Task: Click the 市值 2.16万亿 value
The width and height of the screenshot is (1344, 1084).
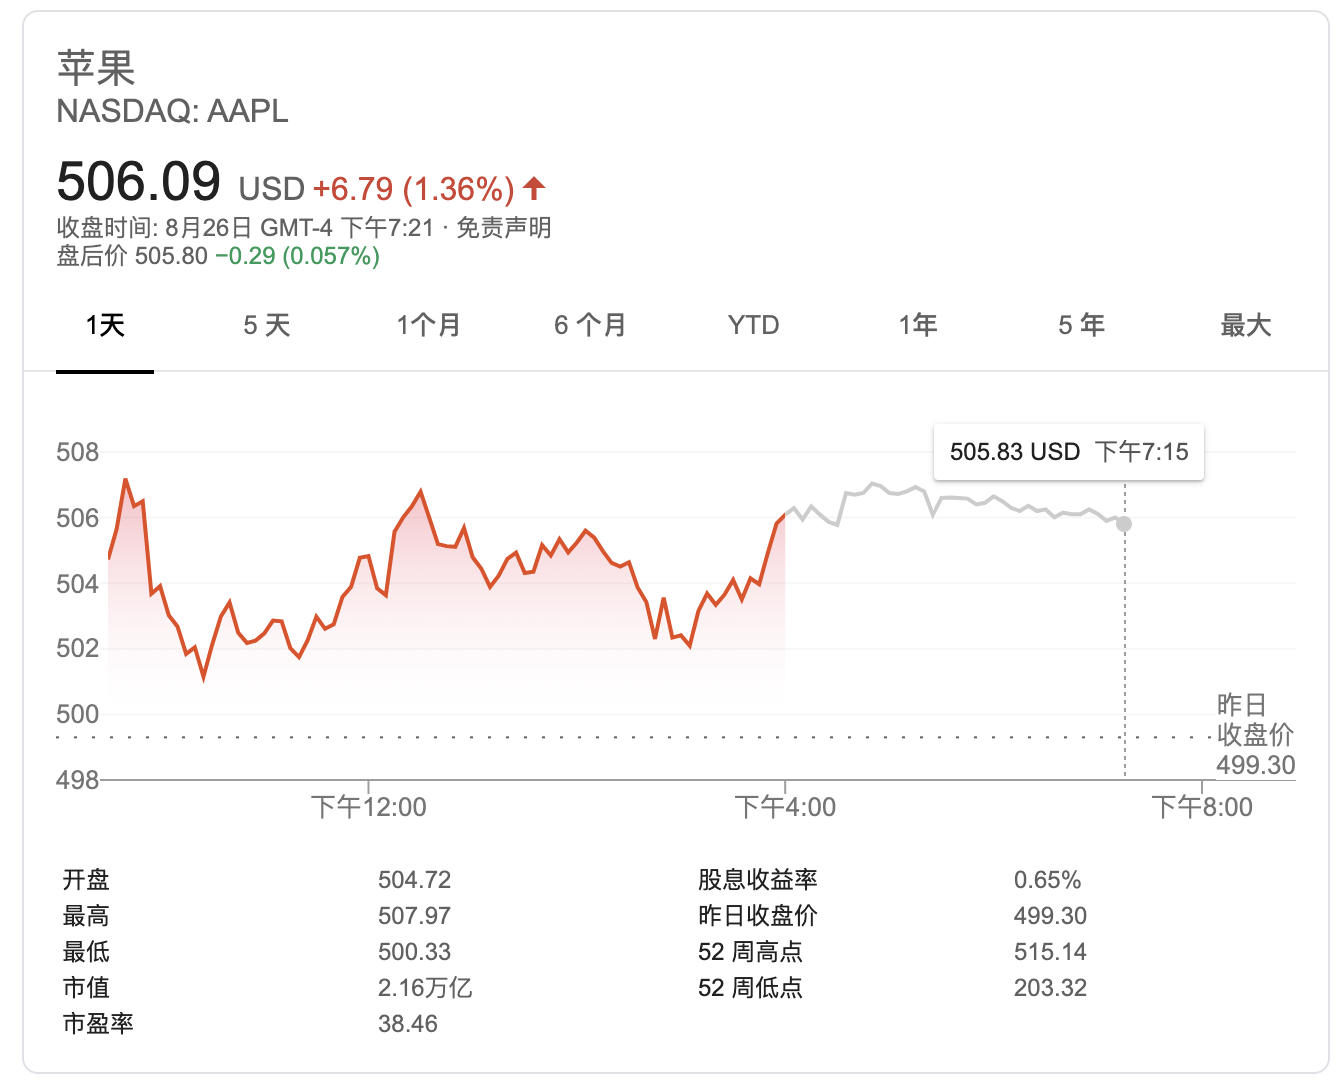Action: click(425, 988)
